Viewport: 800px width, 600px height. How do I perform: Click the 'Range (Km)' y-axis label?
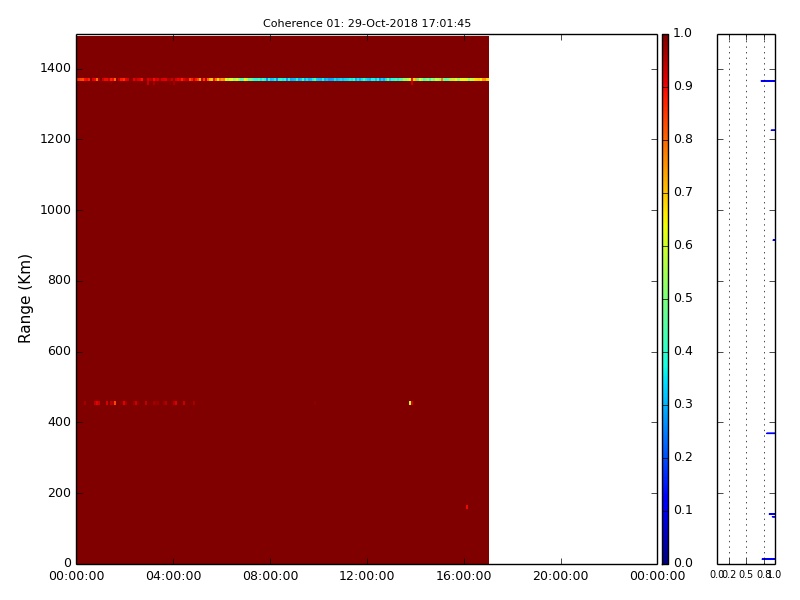(24, 299)
